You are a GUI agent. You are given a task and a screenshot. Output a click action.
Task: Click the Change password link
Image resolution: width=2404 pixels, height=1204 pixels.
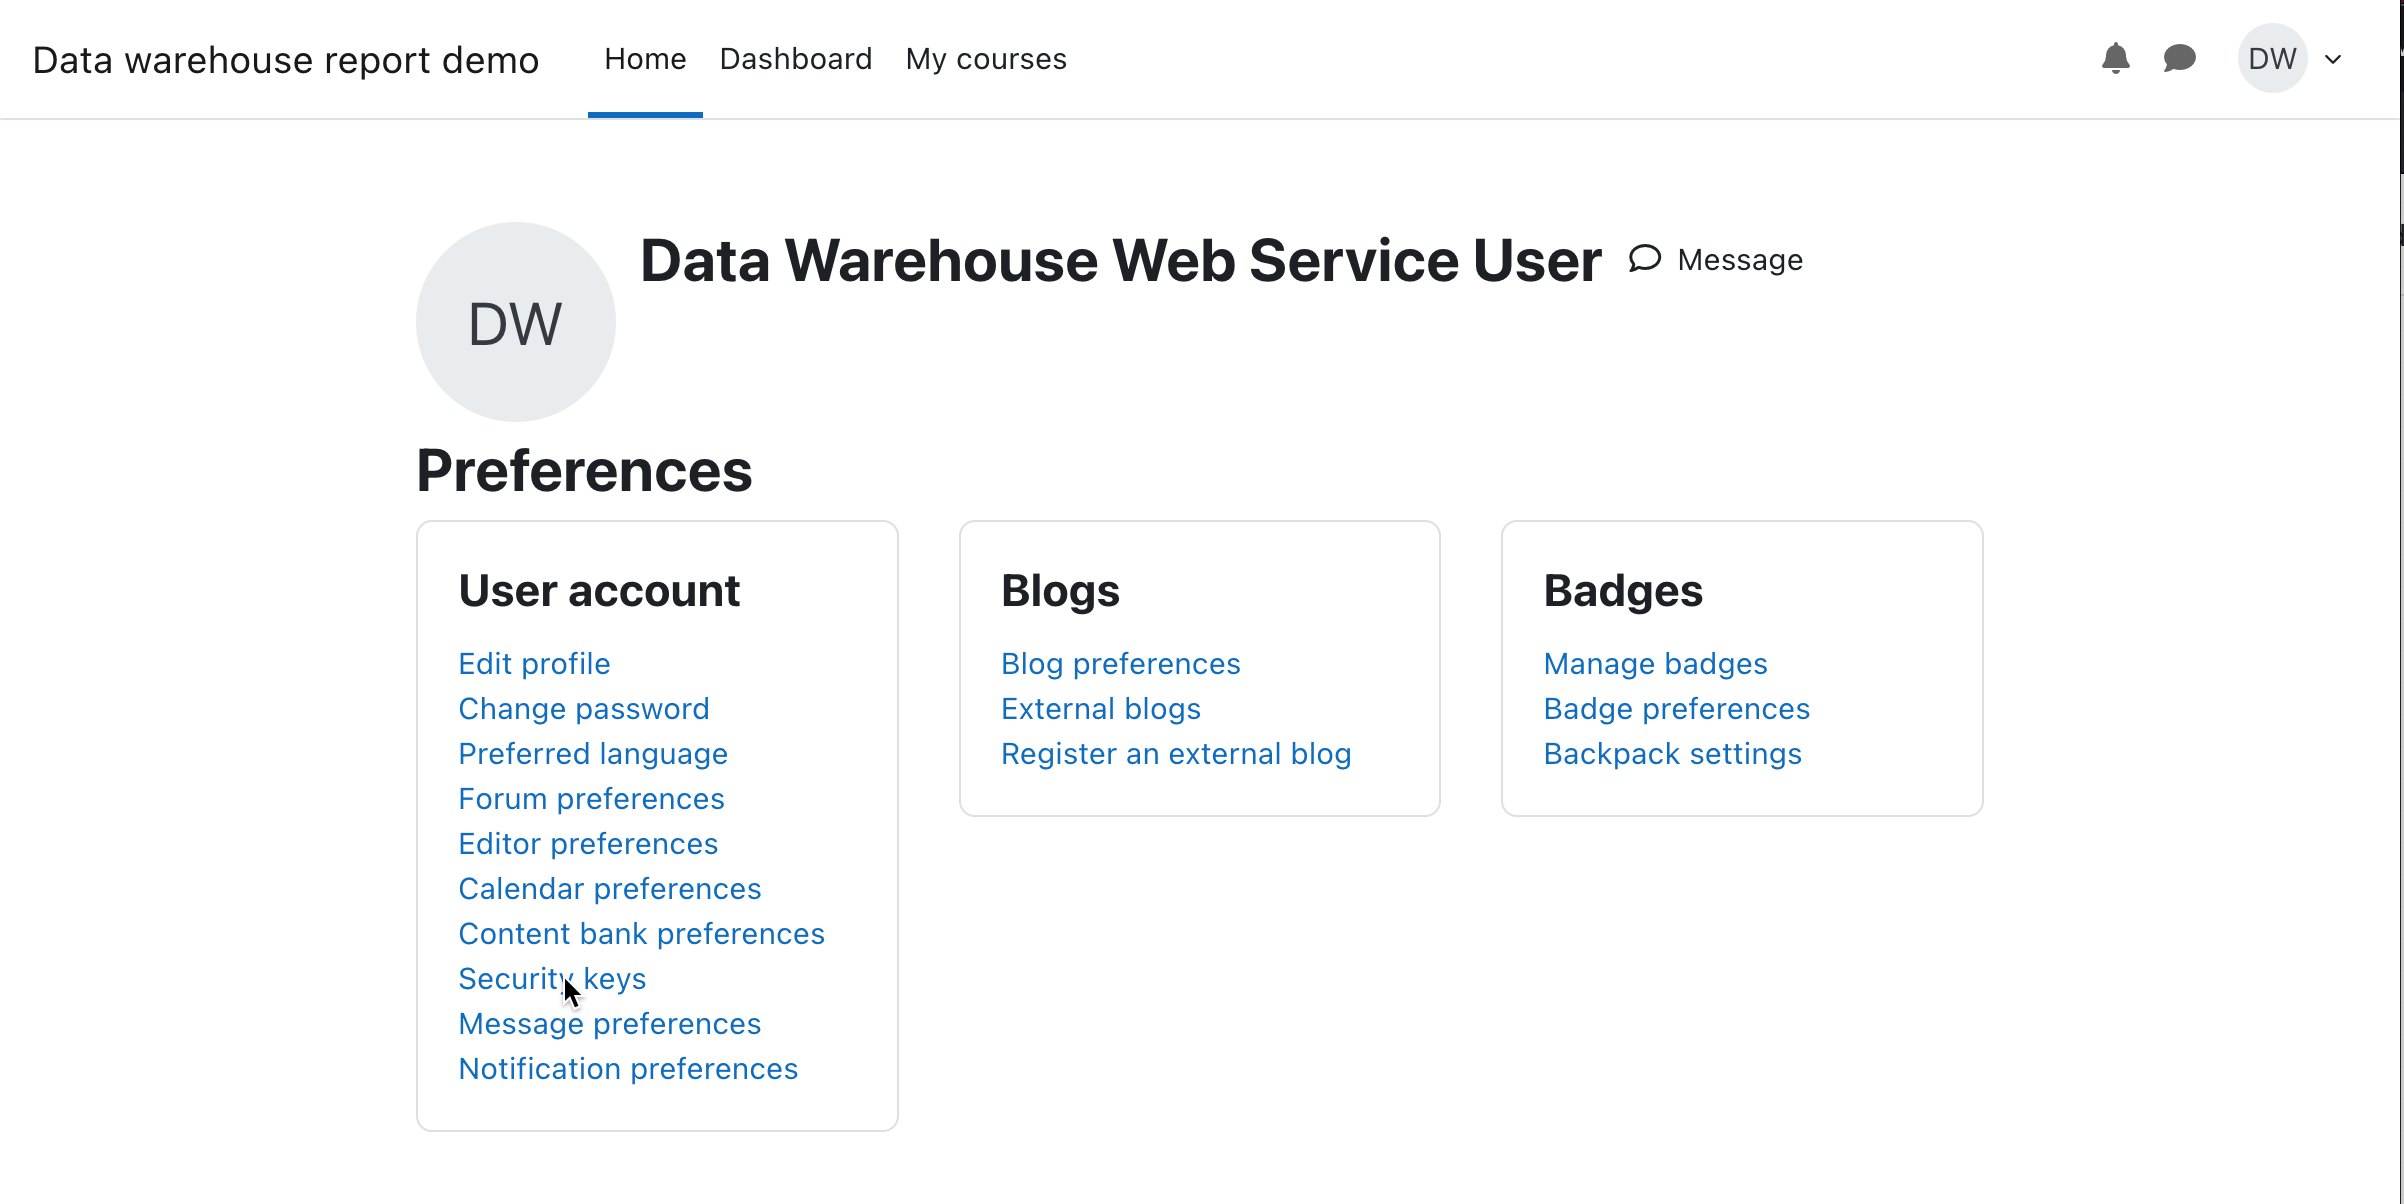coord(583,709)
